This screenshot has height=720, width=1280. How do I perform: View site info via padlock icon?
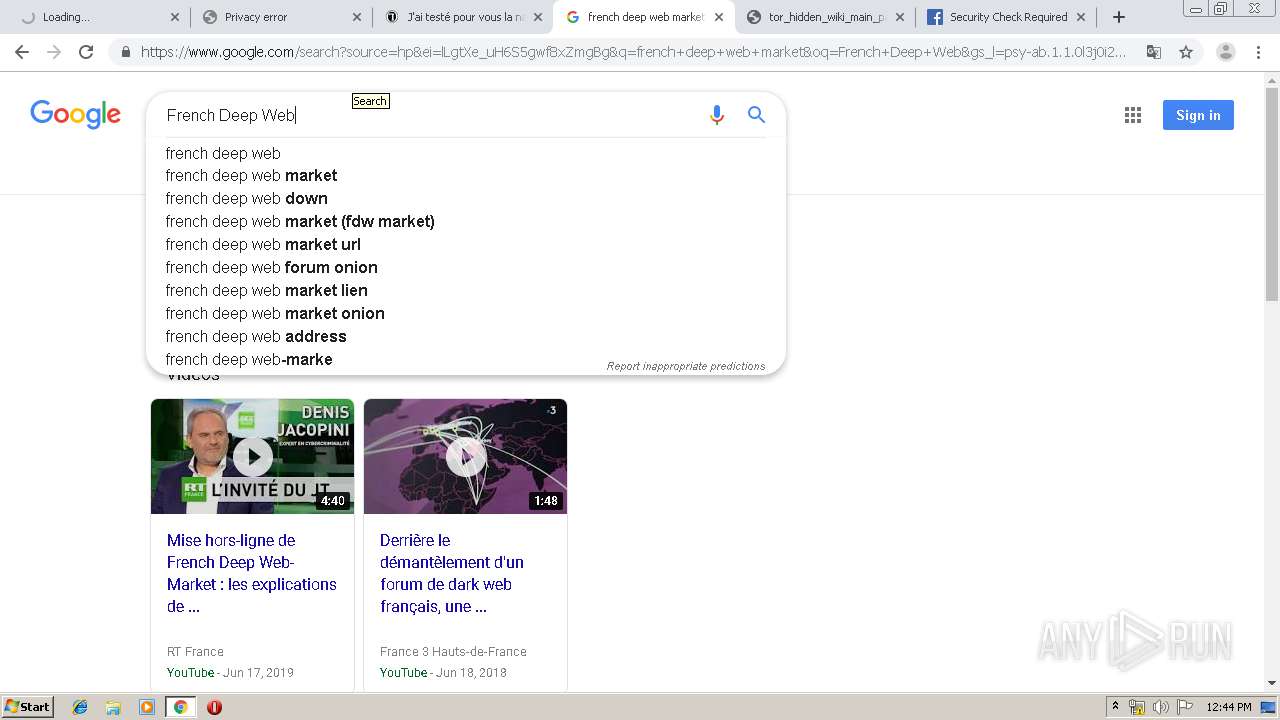tap(125, 52)
